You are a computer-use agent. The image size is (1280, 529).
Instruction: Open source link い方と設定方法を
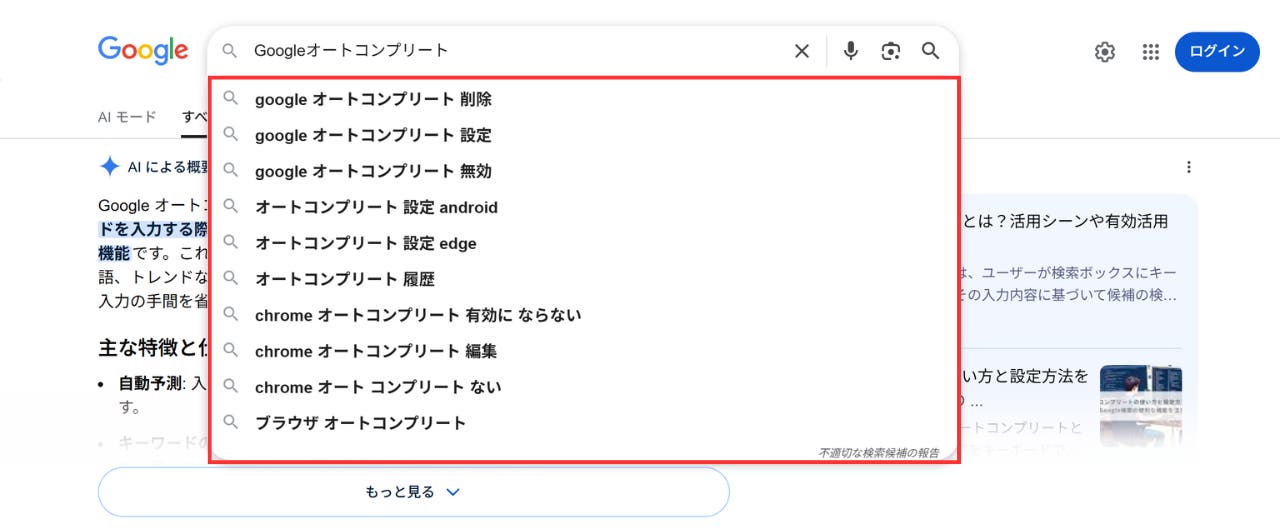1024,376
